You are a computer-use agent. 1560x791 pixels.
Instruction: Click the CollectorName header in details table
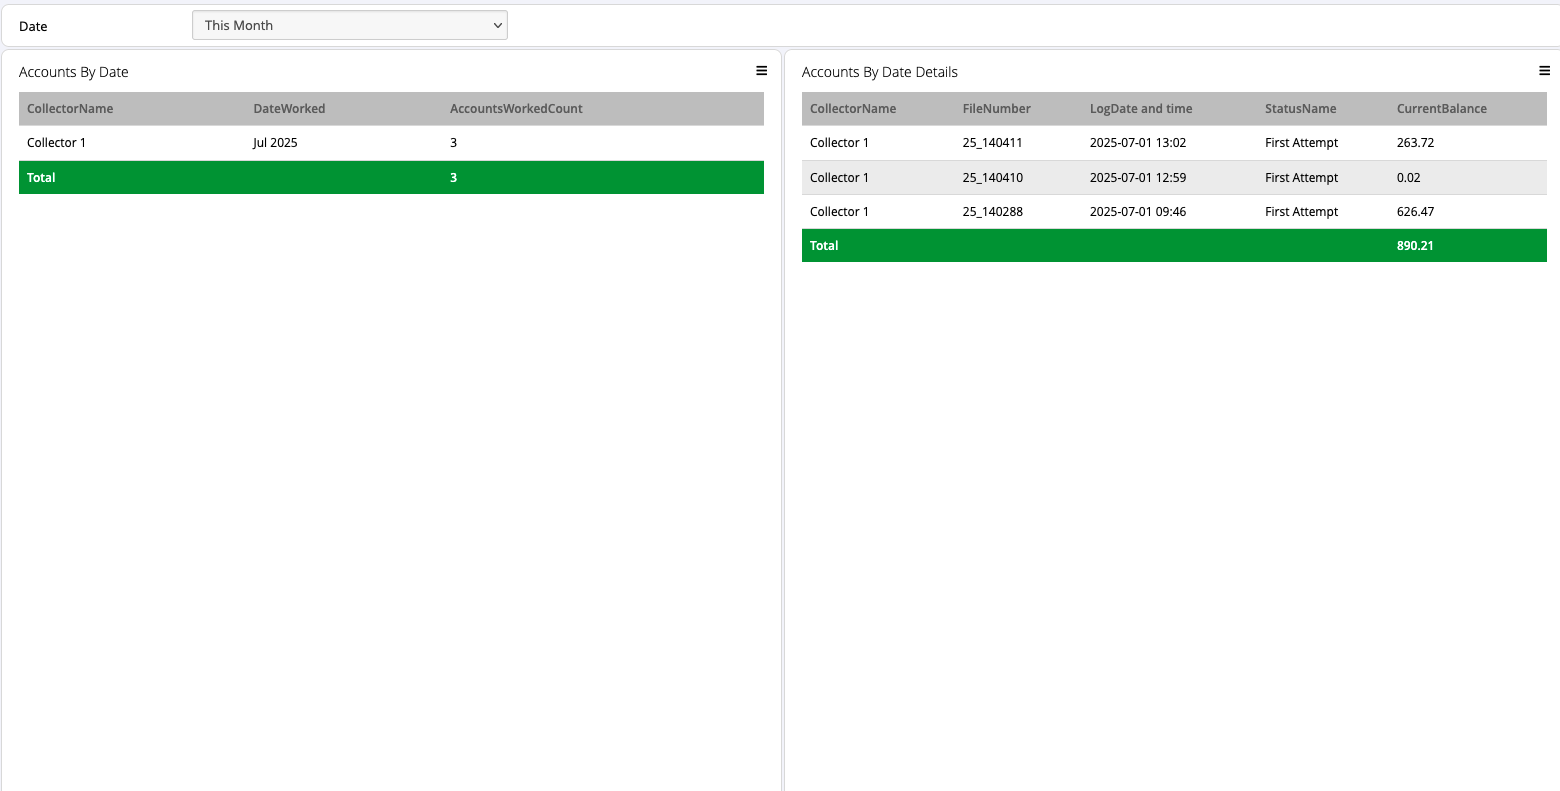pos(852,109)
